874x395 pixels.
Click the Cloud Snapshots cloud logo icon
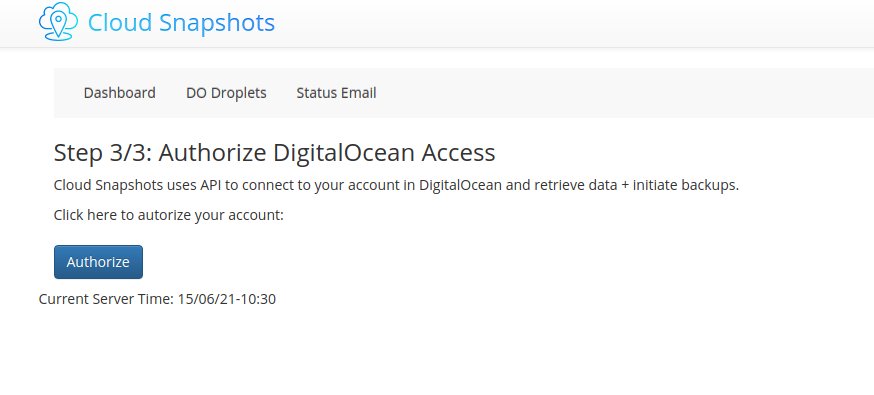point(58,22)
